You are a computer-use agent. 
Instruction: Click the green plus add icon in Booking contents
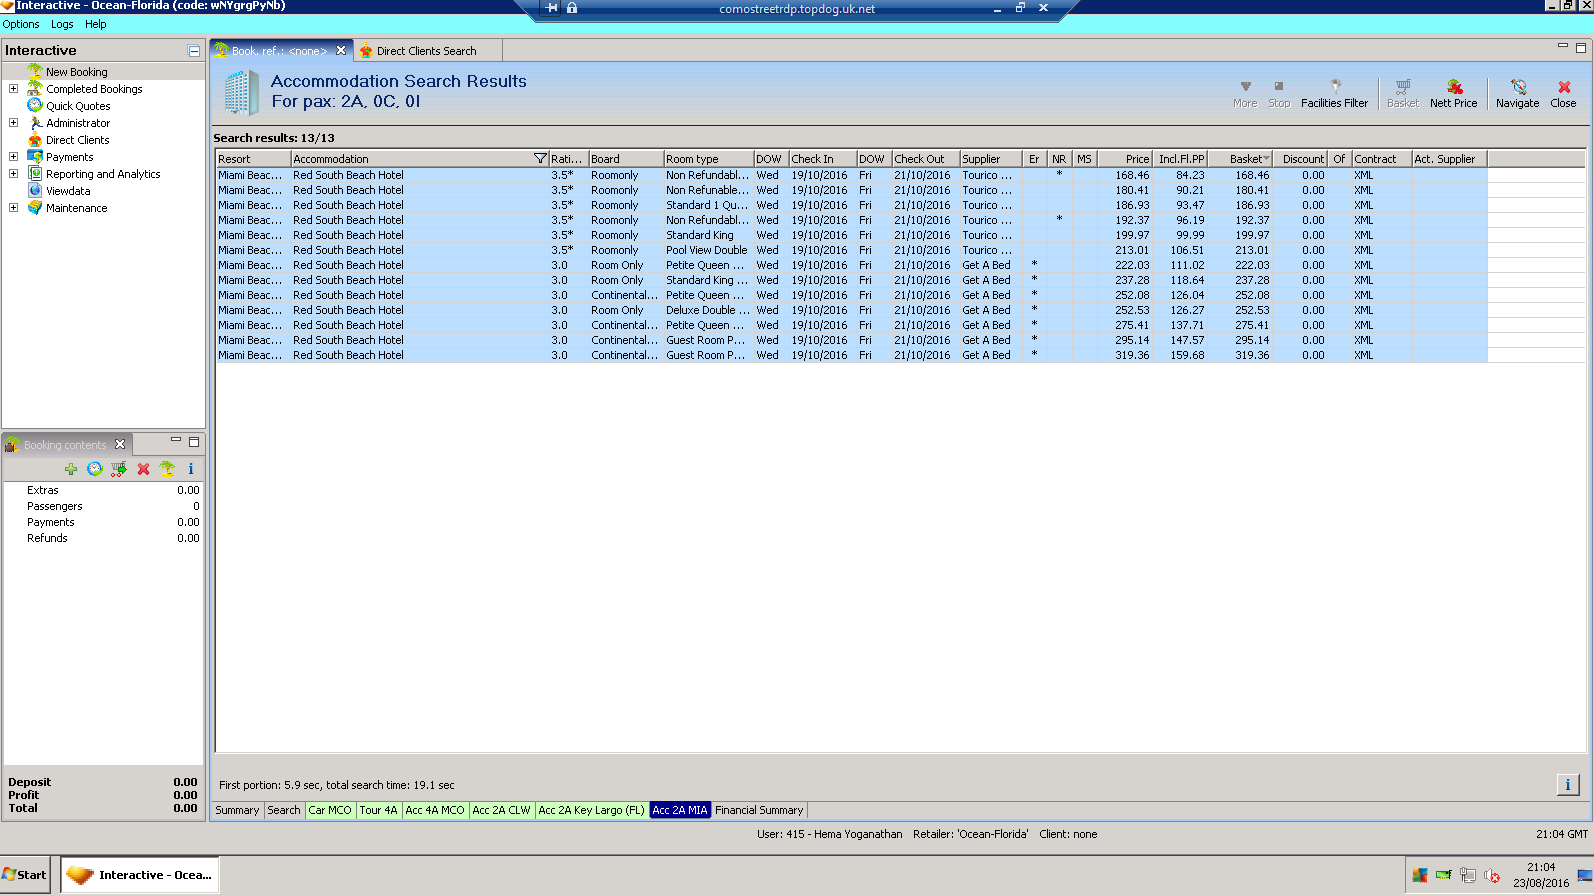[71, 469]
